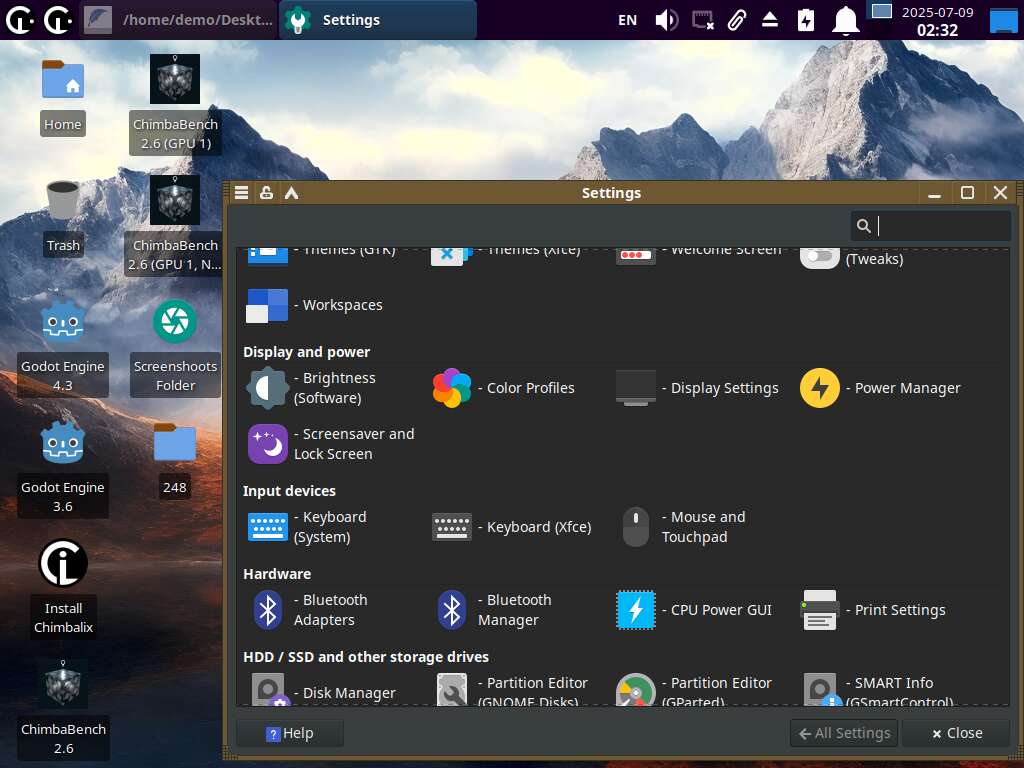Launch Display Settings
This screenshot has width=1024, height=768.
pos(697,388)
